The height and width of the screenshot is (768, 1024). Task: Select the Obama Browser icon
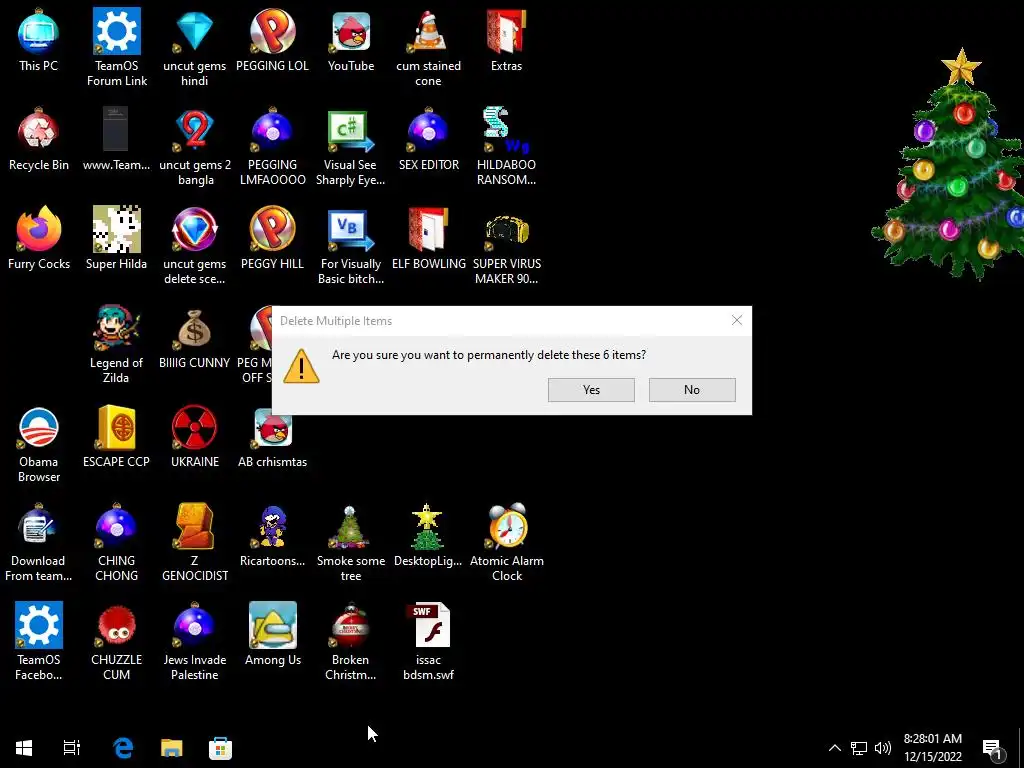(39, 443)
